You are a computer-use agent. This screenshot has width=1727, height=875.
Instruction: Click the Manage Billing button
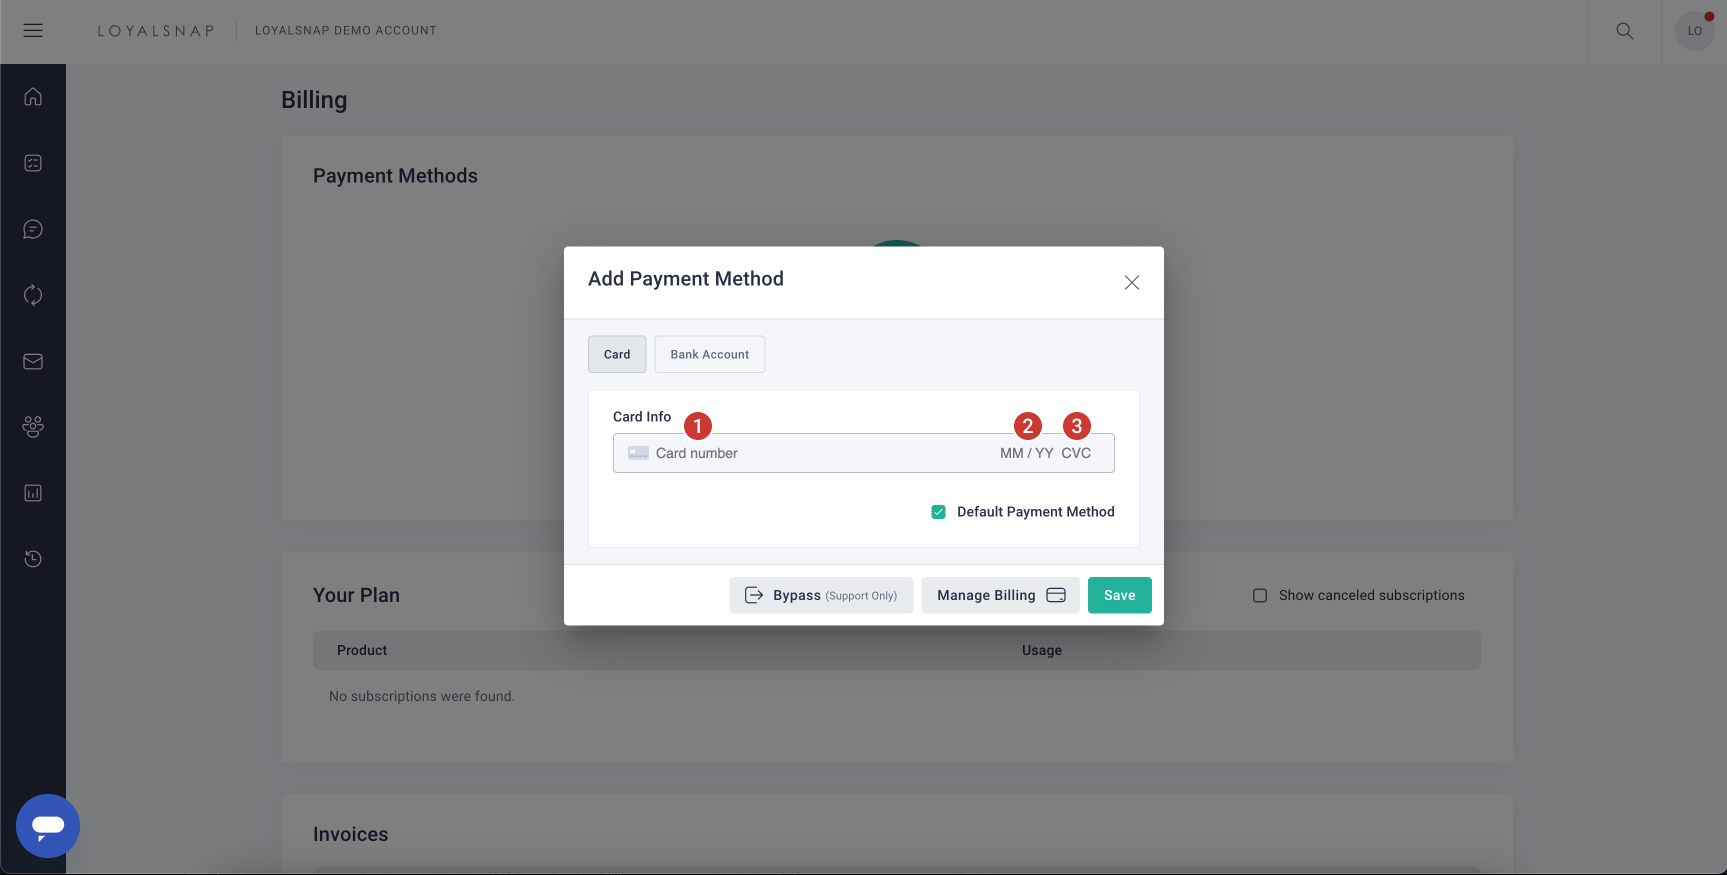click(1000, 595)
